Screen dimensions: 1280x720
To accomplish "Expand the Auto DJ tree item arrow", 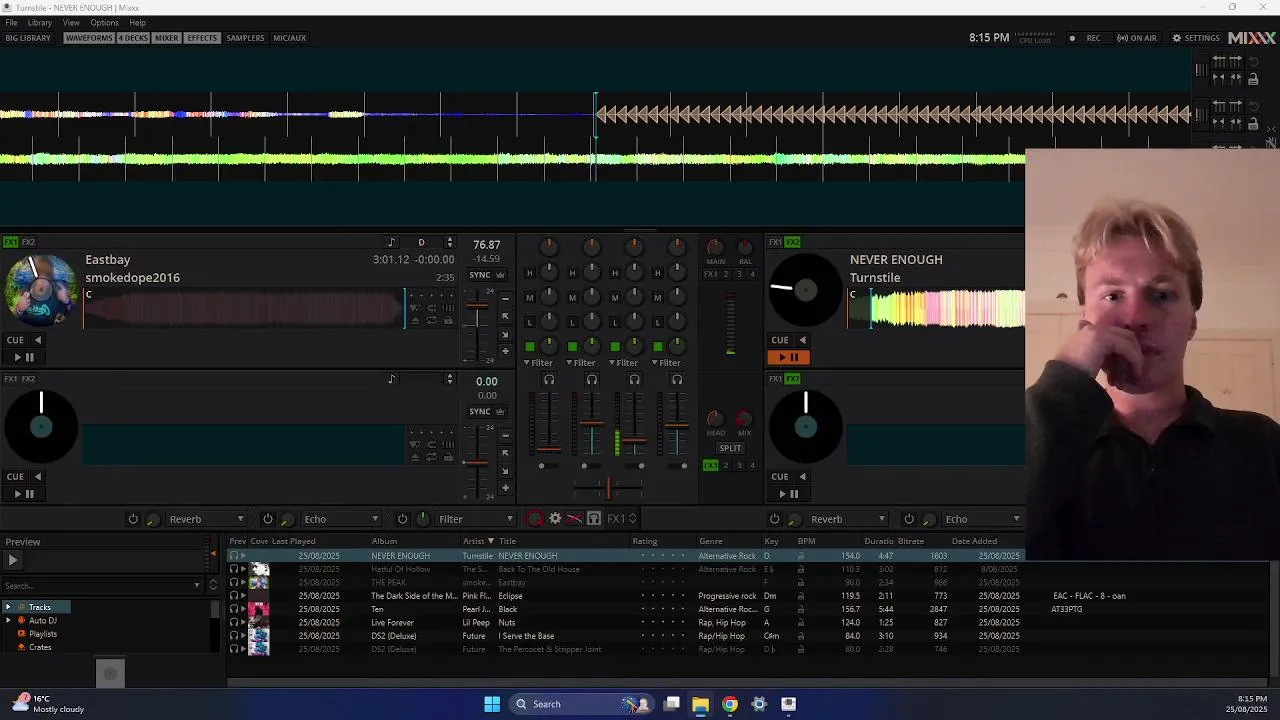I will (8, 620).
